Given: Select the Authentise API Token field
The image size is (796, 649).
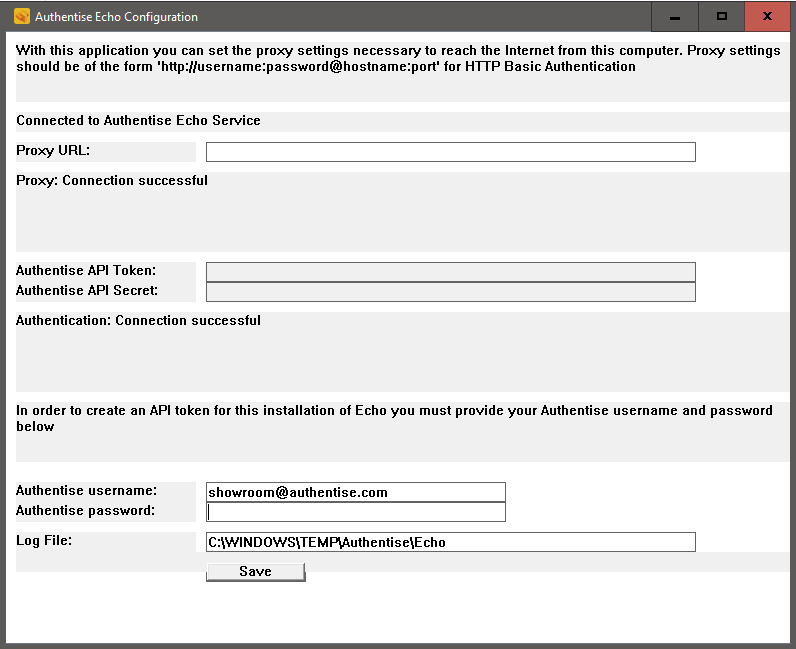Looking at the screenshot, I should [x=450, y=272].
